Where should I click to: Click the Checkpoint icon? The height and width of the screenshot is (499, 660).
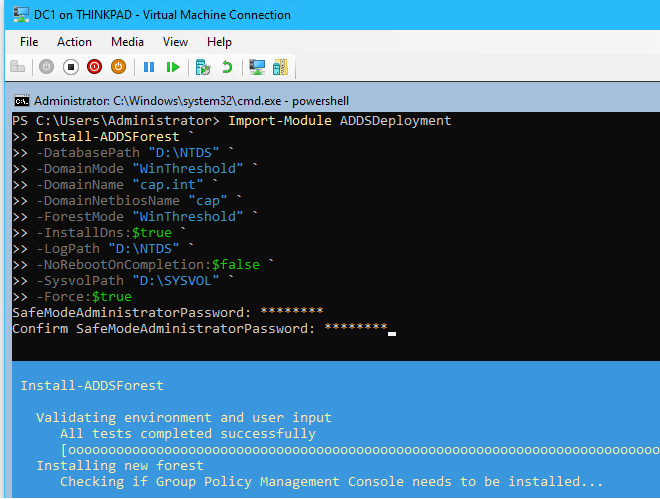pos(203,67)
